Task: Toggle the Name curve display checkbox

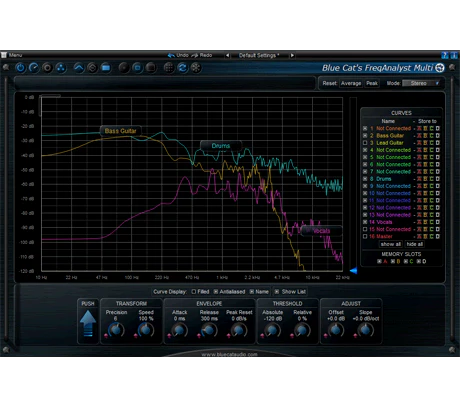Action: pyautogui.click(x=252, y=292)
